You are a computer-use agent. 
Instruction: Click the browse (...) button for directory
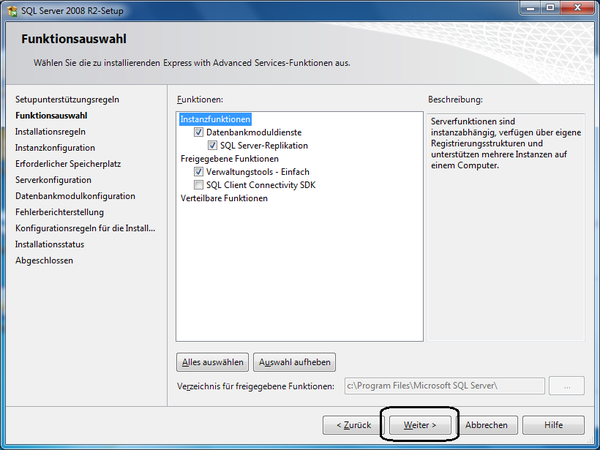pos(567,386)
